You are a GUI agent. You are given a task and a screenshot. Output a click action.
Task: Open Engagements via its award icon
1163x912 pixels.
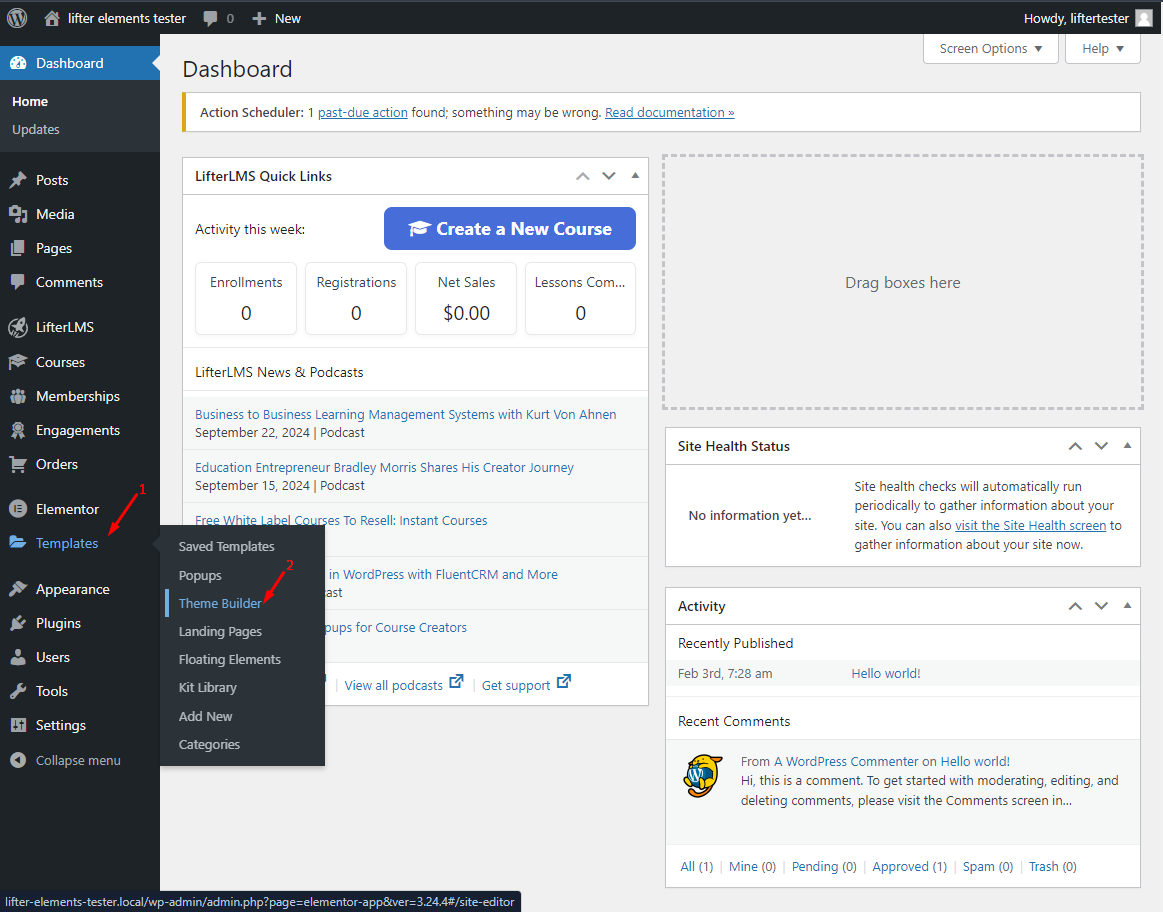(x=23, y=429)
